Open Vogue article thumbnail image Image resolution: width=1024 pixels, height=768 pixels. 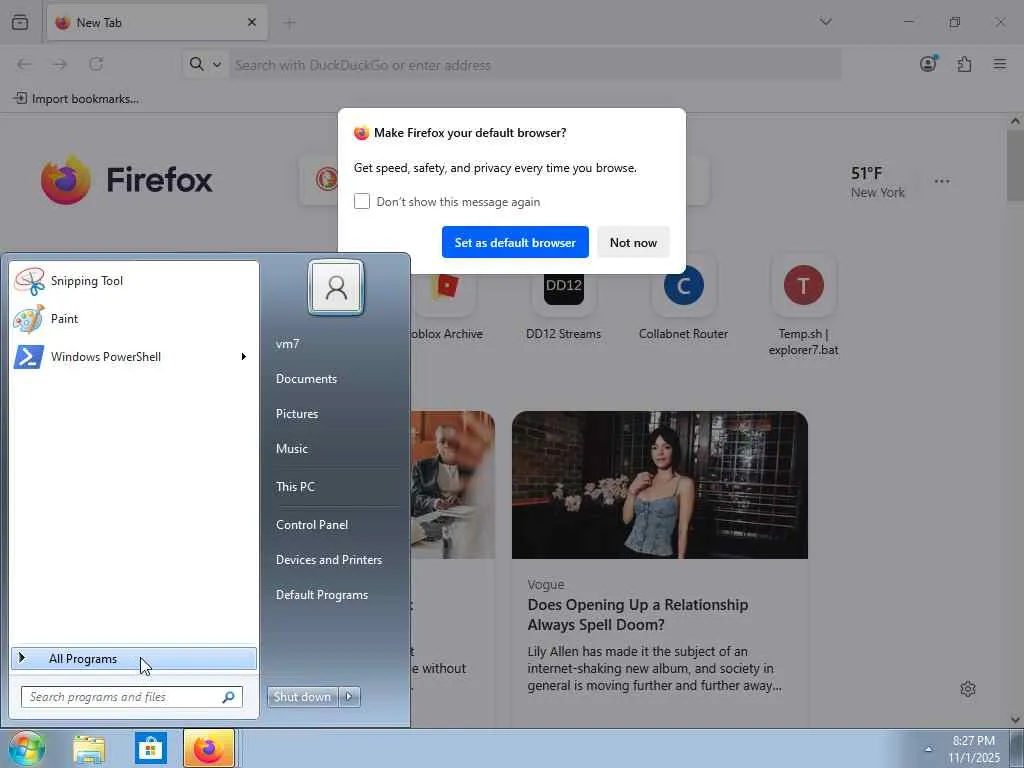660,485
